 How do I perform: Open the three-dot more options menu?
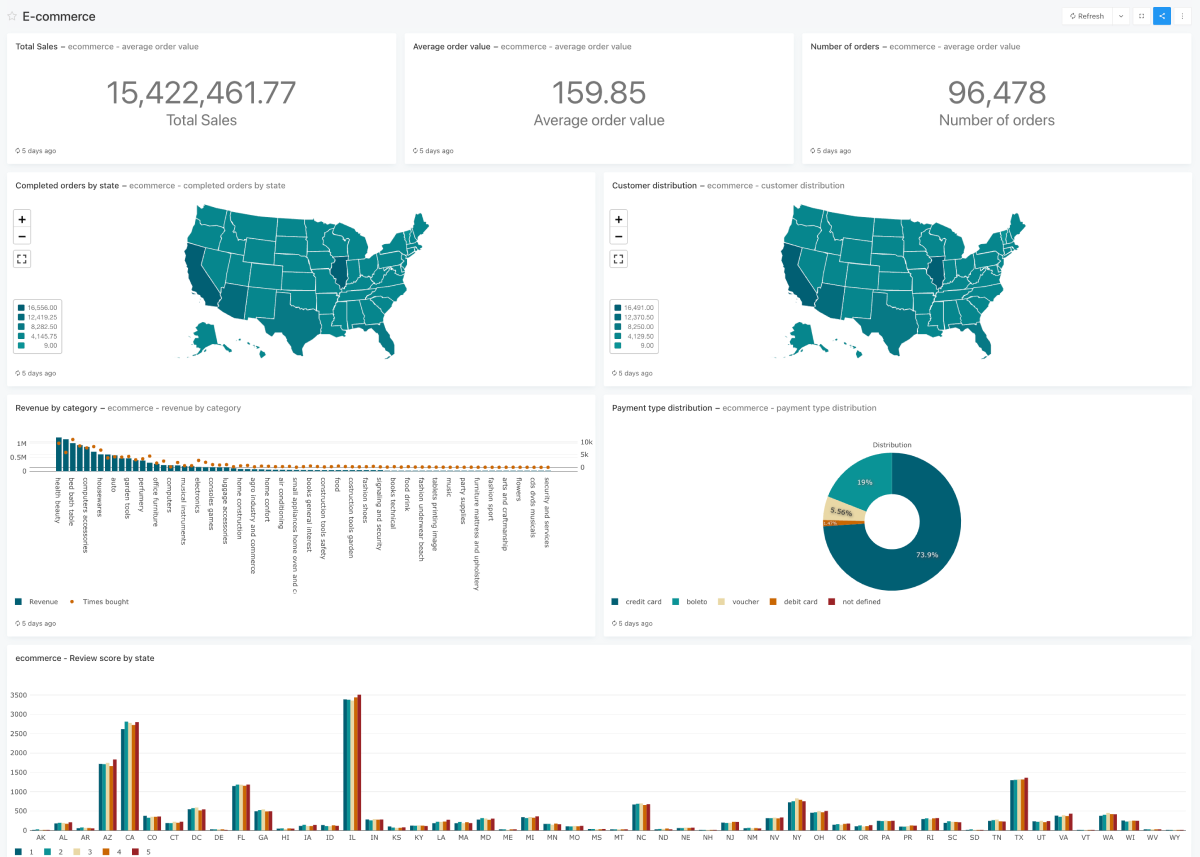[x=1181, y=16]
